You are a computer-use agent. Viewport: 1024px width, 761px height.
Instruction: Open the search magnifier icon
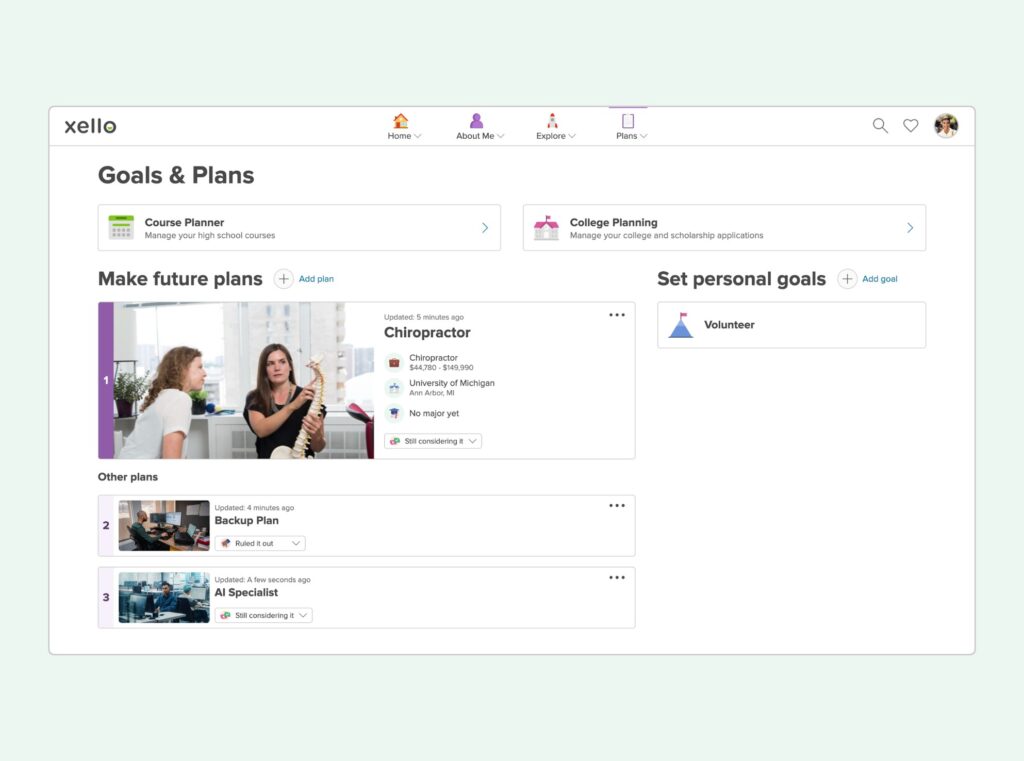click(880, 126)
